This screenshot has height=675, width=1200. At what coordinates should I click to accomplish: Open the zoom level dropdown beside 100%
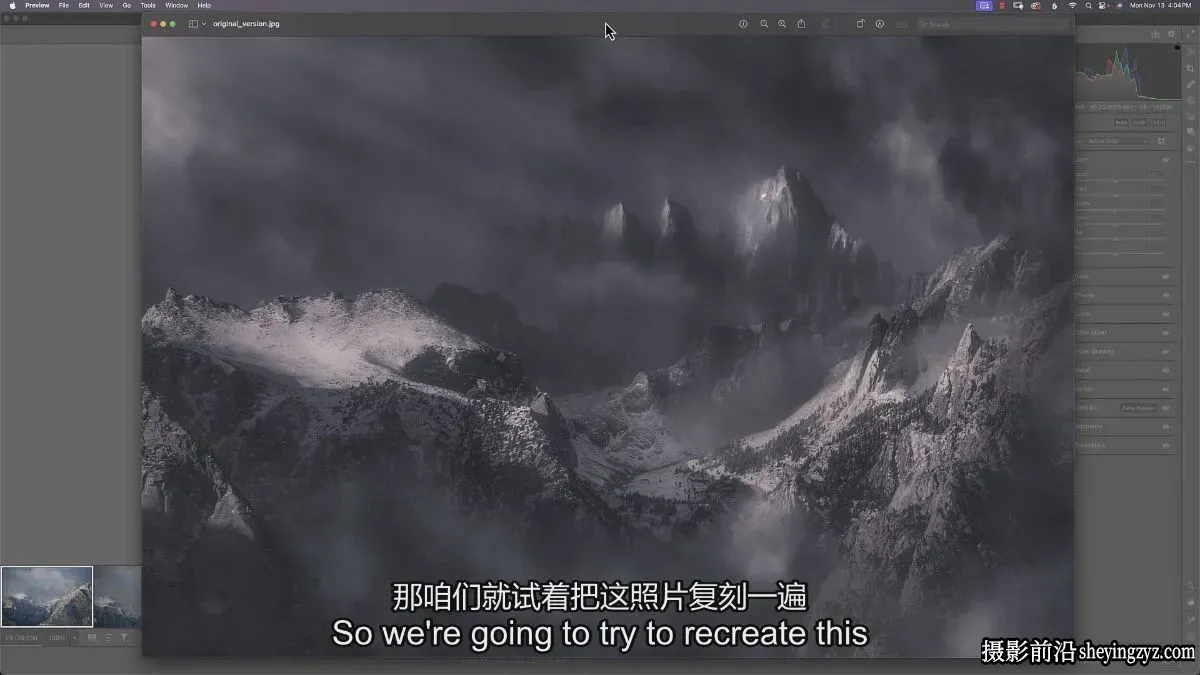(74, 637)
